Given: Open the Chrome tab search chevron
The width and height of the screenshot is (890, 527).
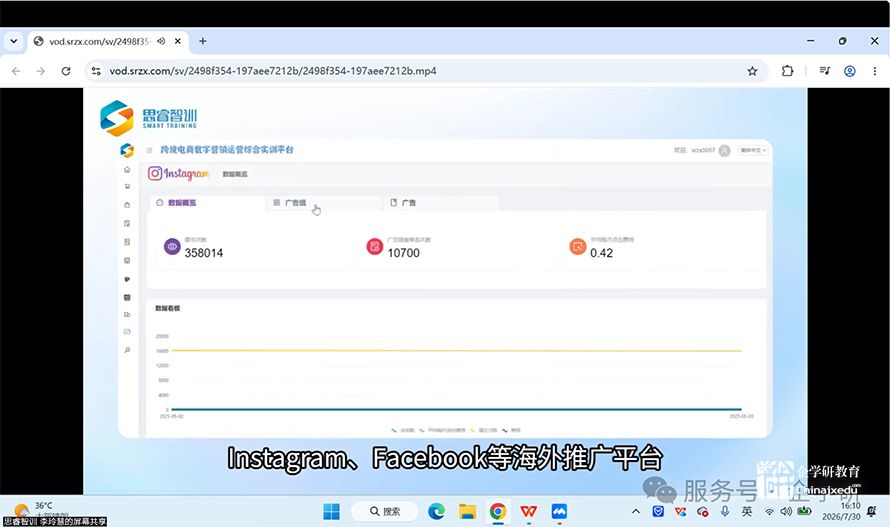Looking at the screenshot, I should pos(14,41).
